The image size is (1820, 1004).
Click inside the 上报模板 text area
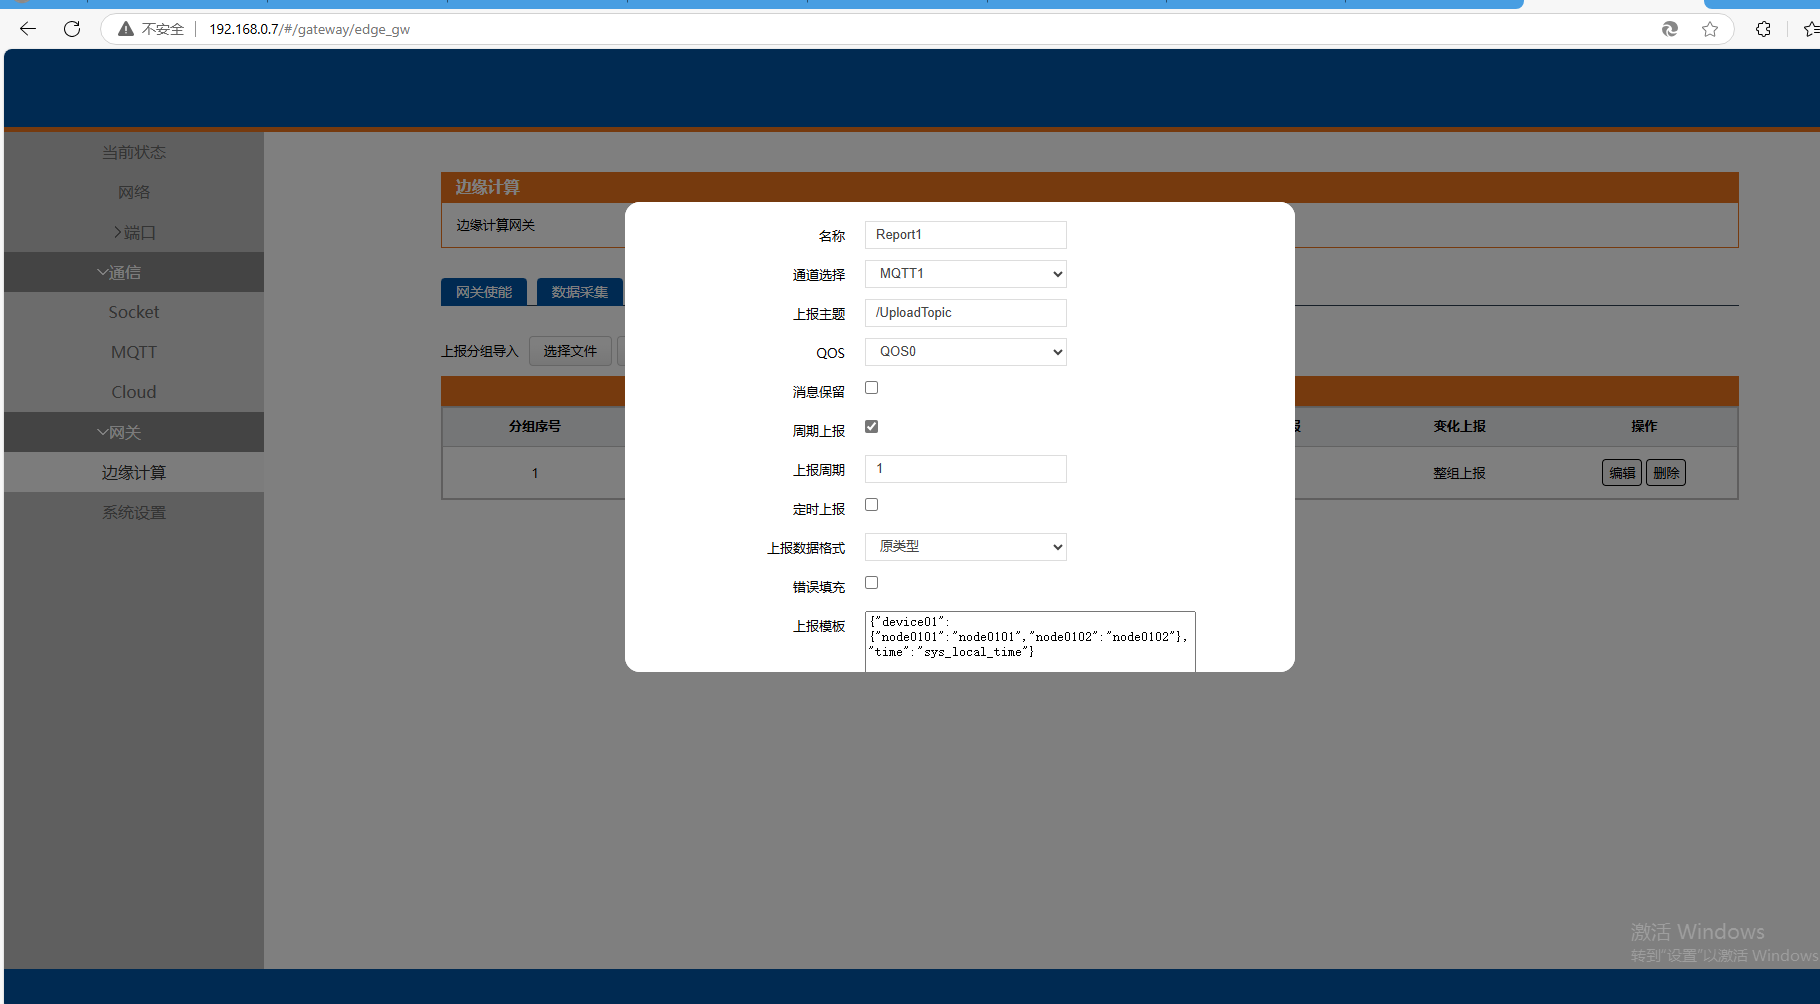1030,641
